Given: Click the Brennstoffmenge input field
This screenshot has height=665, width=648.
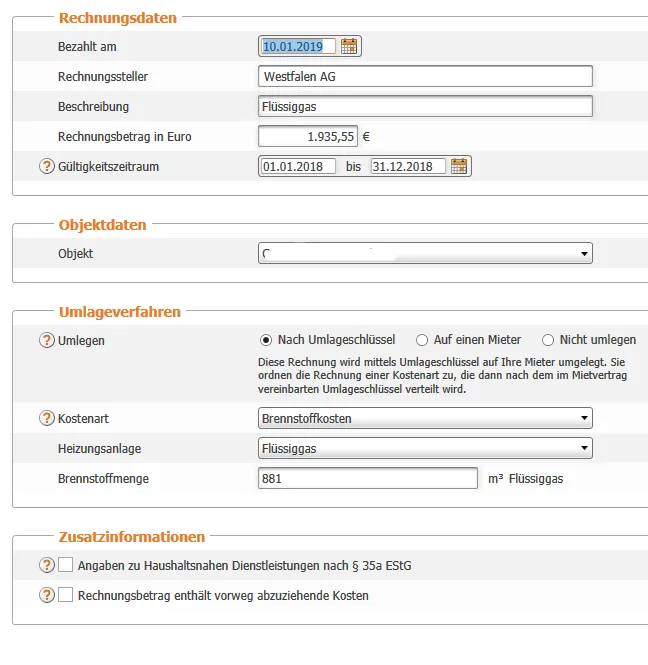Looking at the screenshot, I should tap(368, 479).
